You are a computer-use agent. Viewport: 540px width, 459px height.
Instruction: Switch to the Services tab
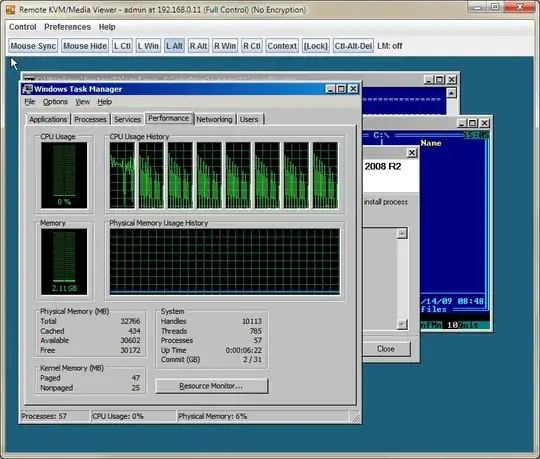[x=127, y=119]
